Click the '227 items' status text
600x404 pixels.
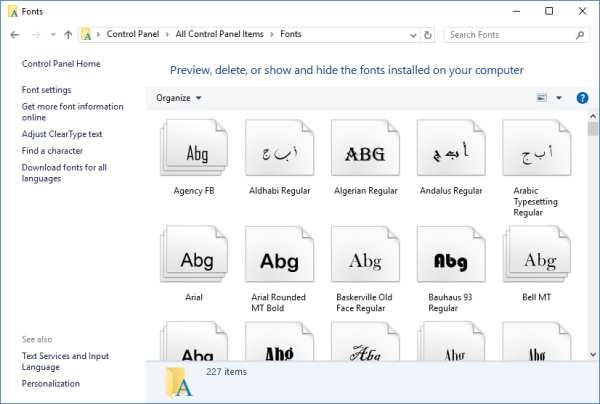click(x=227, y=371)
